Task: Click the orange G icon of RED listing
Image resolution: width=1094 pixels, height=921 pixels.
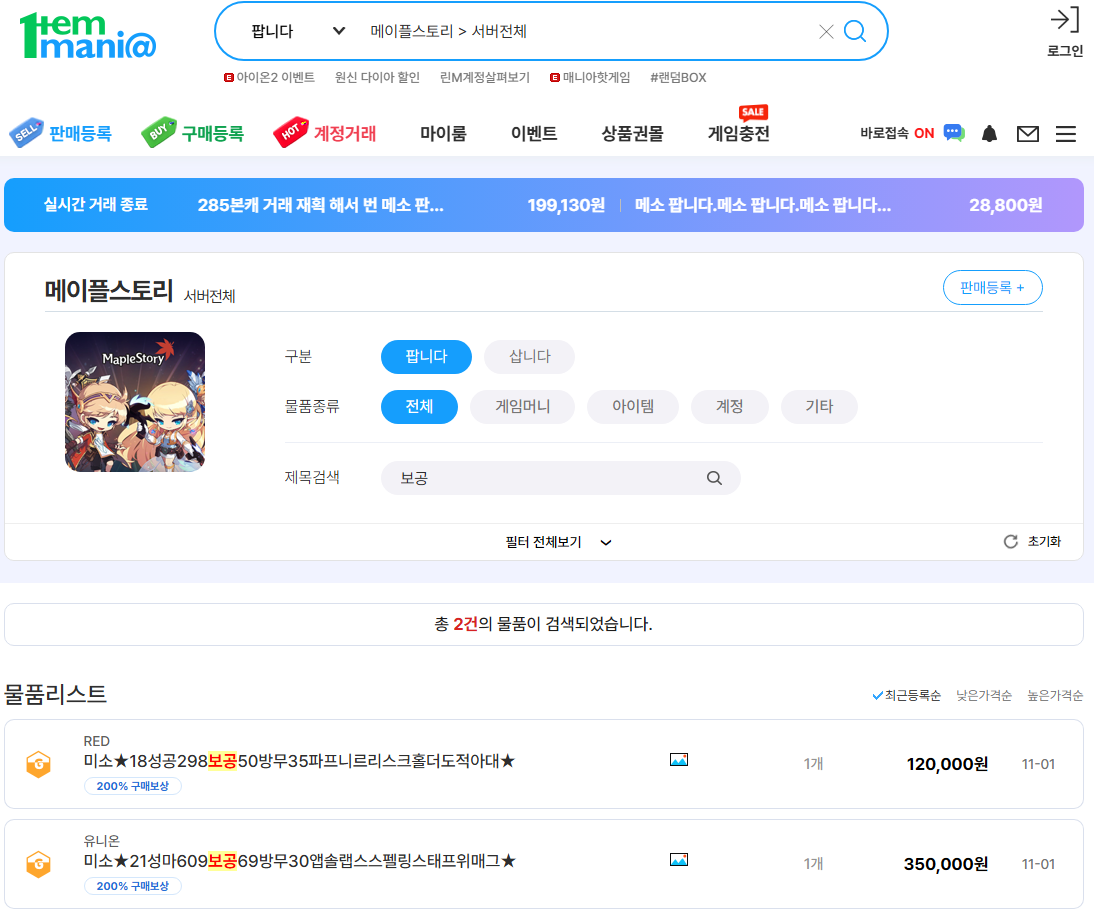Action: click(x=38, y=764)
